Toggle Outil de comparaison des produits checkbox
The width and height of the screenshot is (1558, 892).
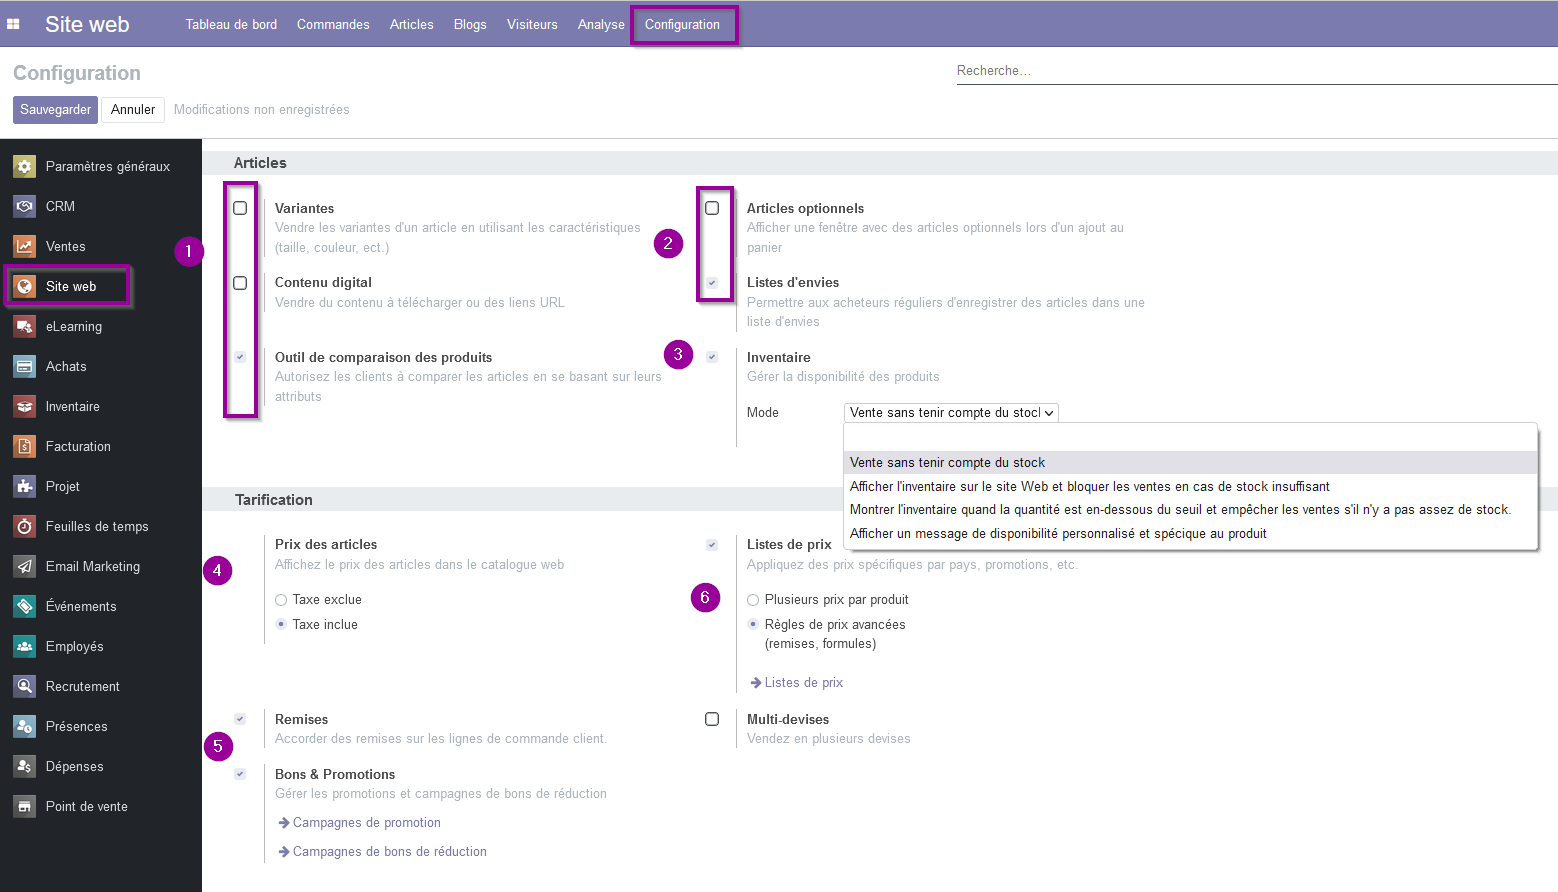240,357
